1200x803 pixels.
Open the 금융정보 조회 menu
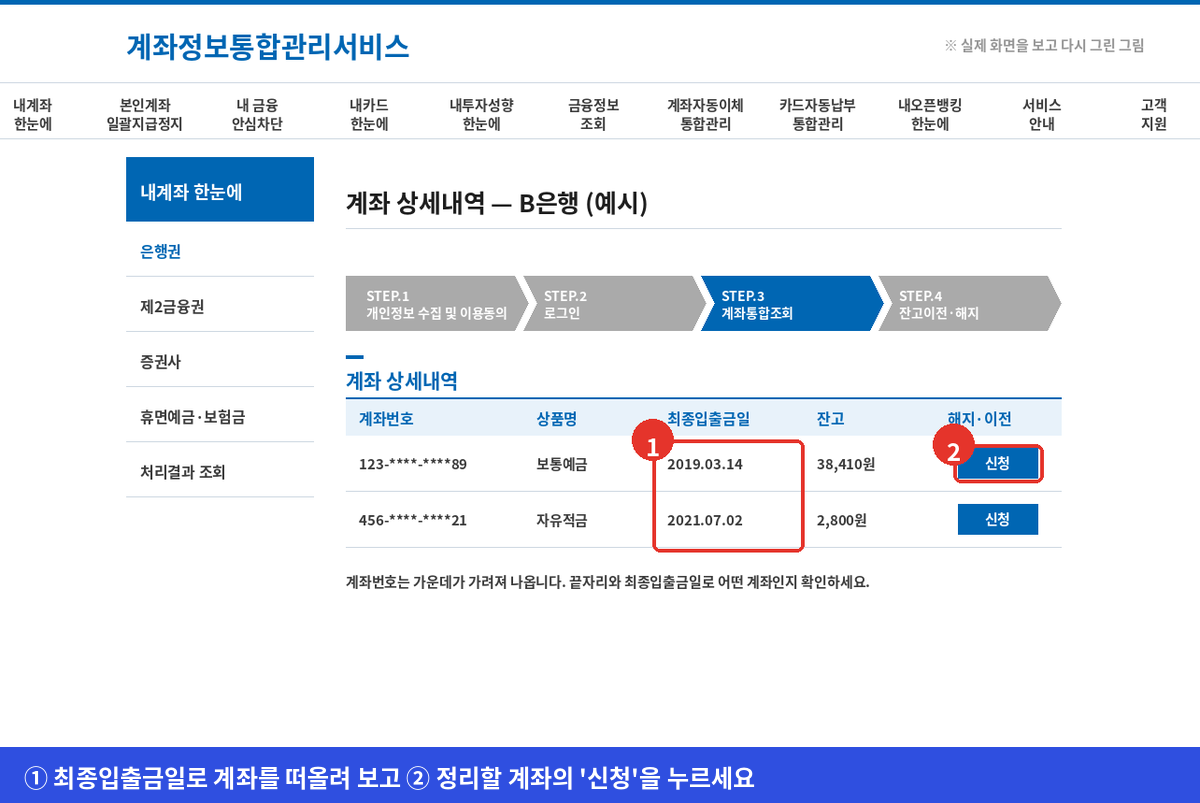pos(593,115)
